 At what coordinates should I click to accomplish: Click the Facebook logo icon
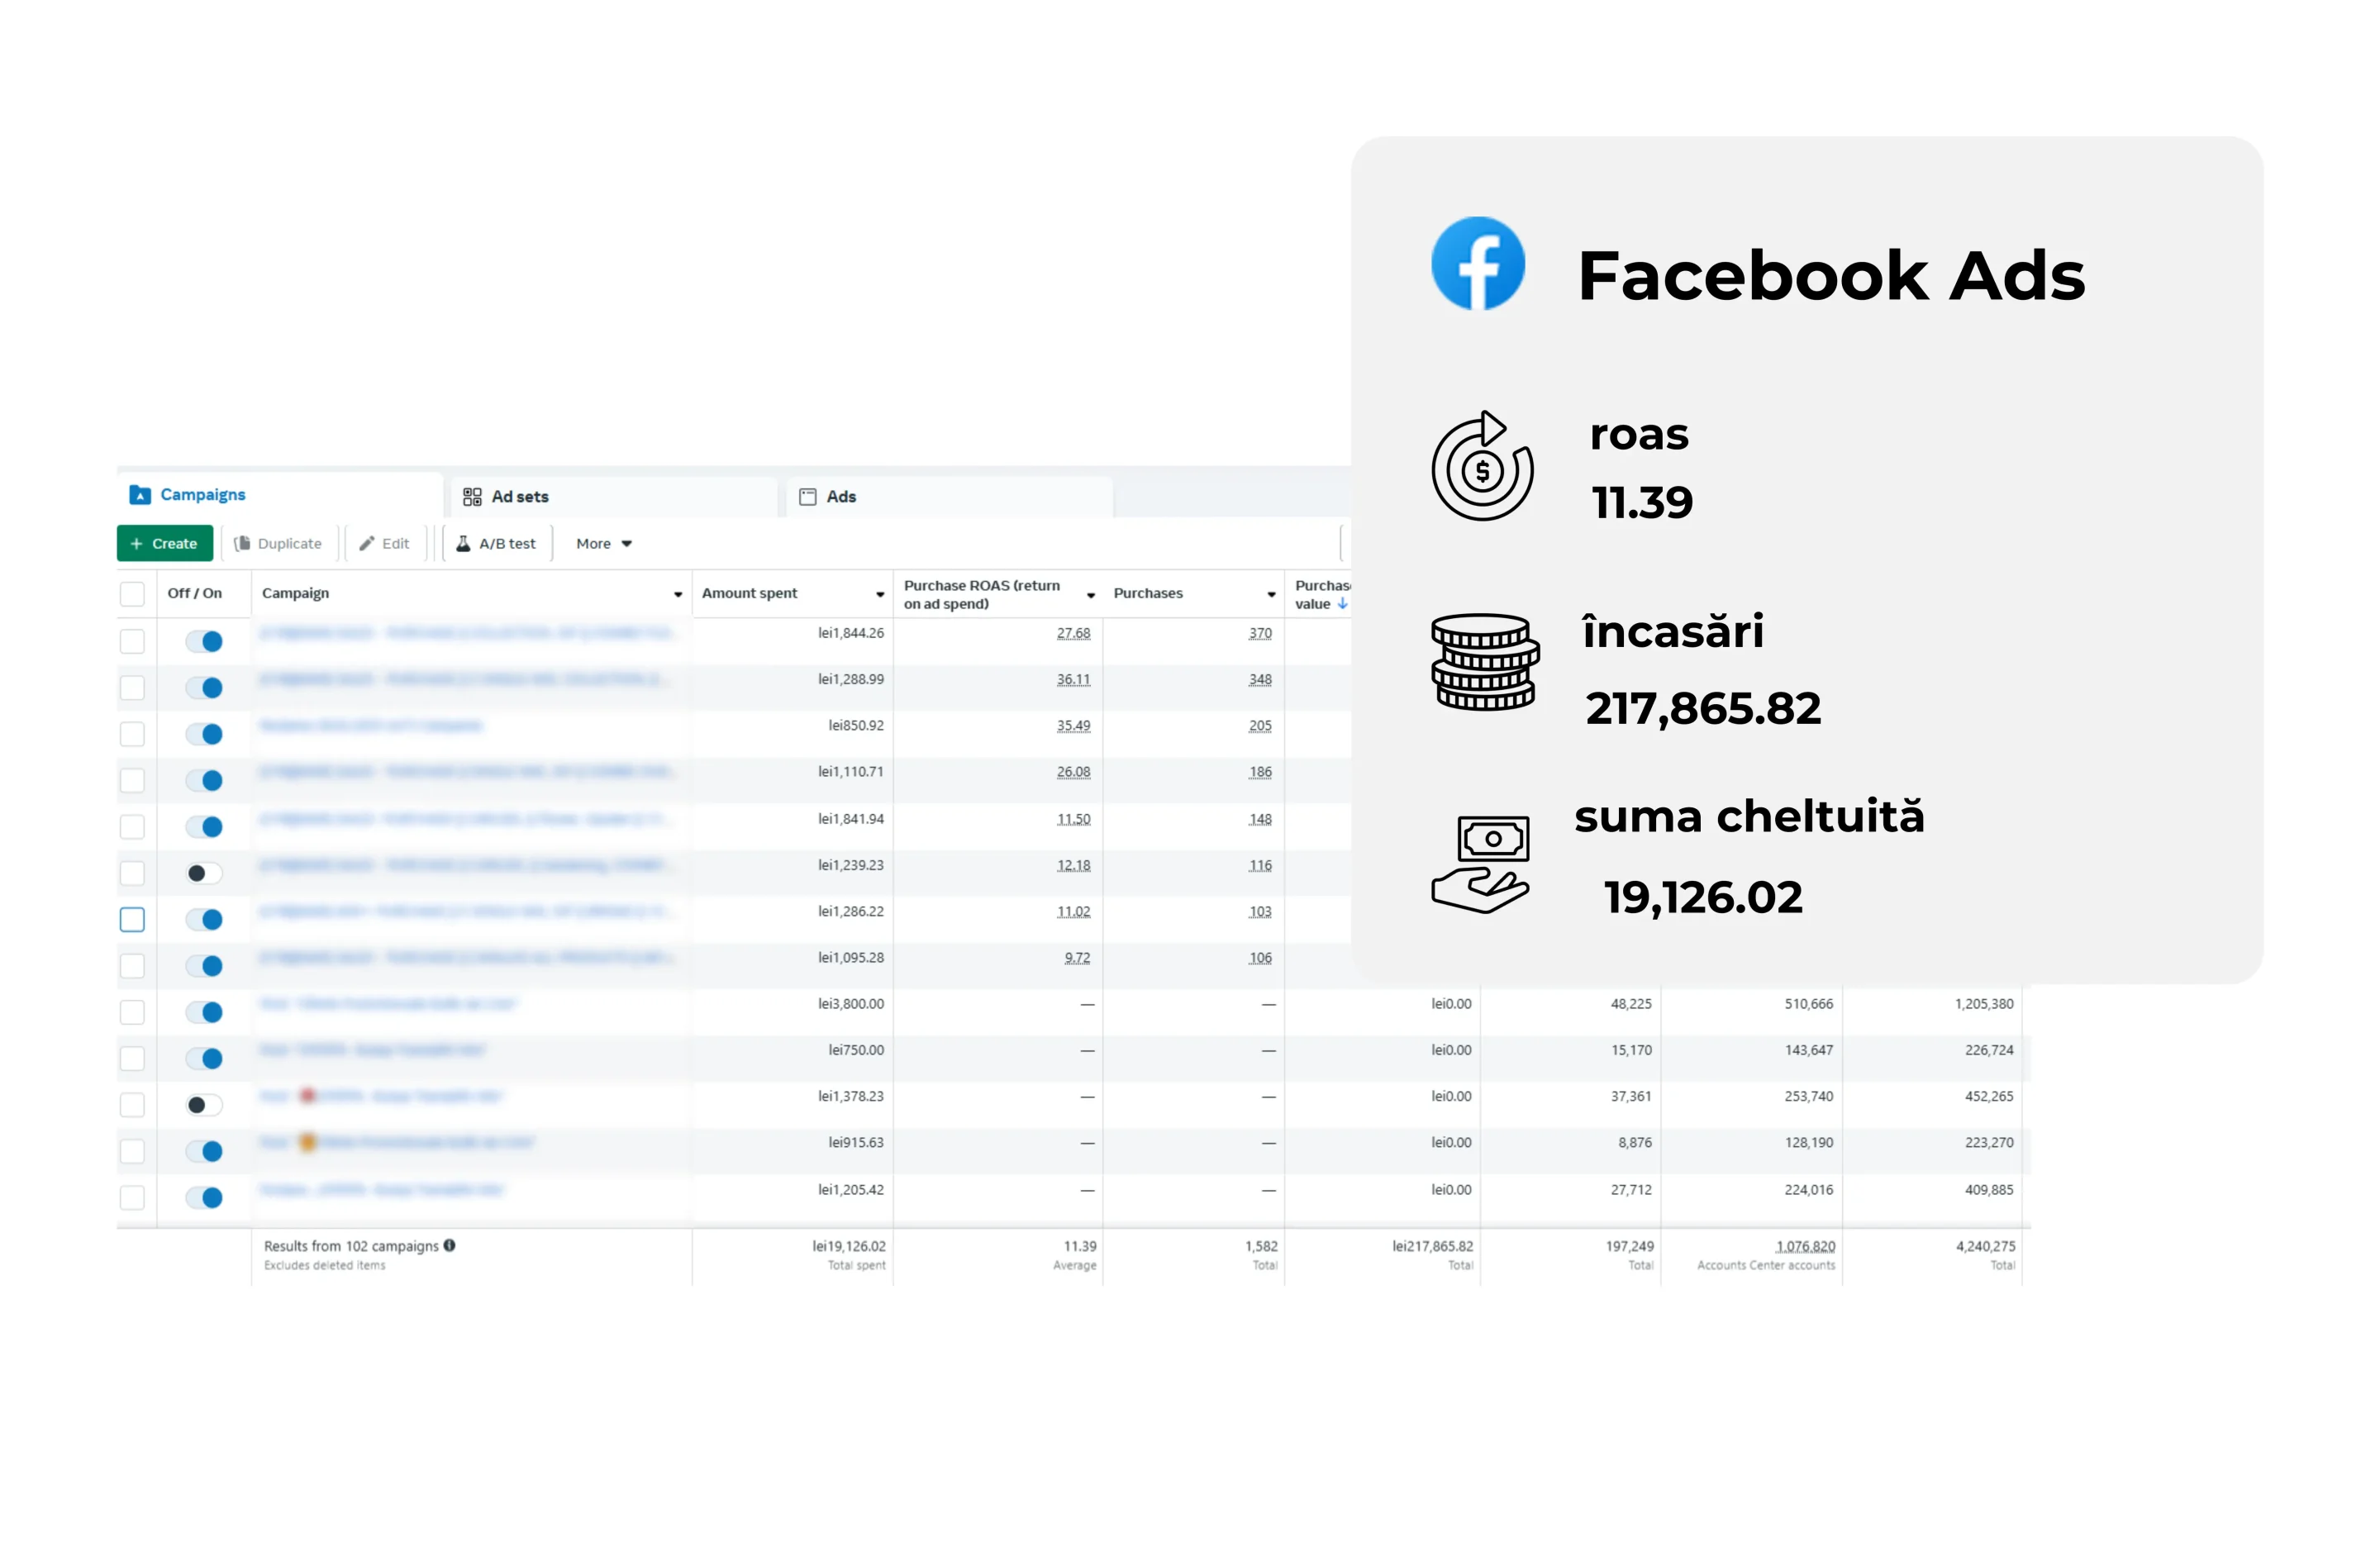(1478, 262)
